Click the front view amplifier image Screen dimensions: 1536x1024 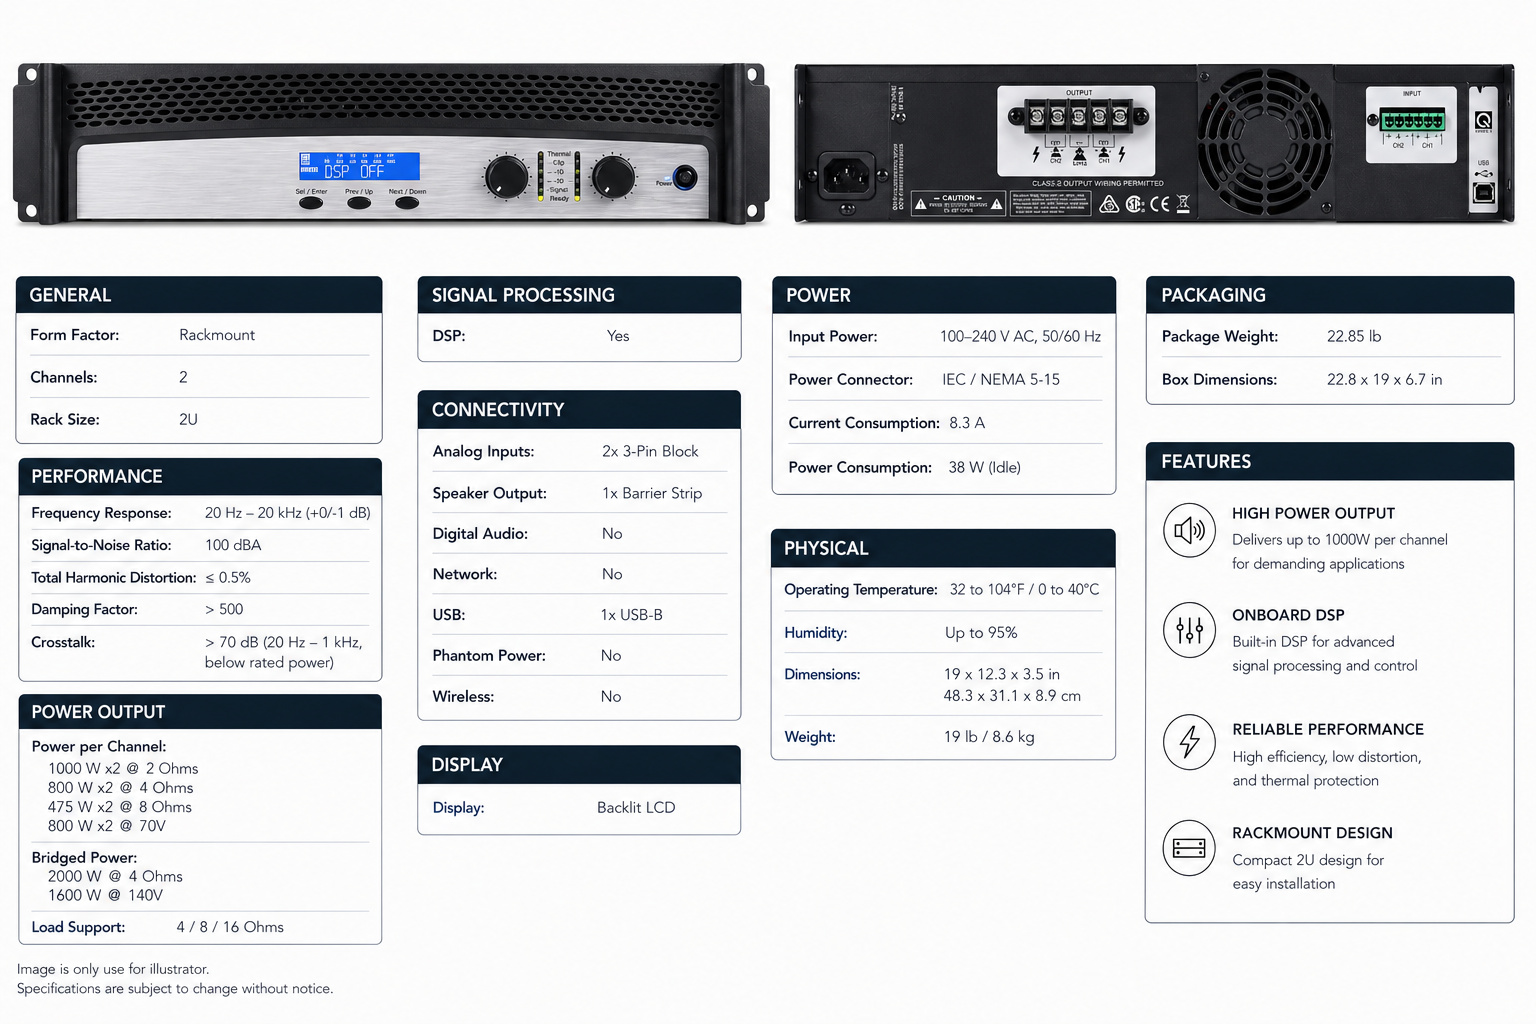[391, 143]
